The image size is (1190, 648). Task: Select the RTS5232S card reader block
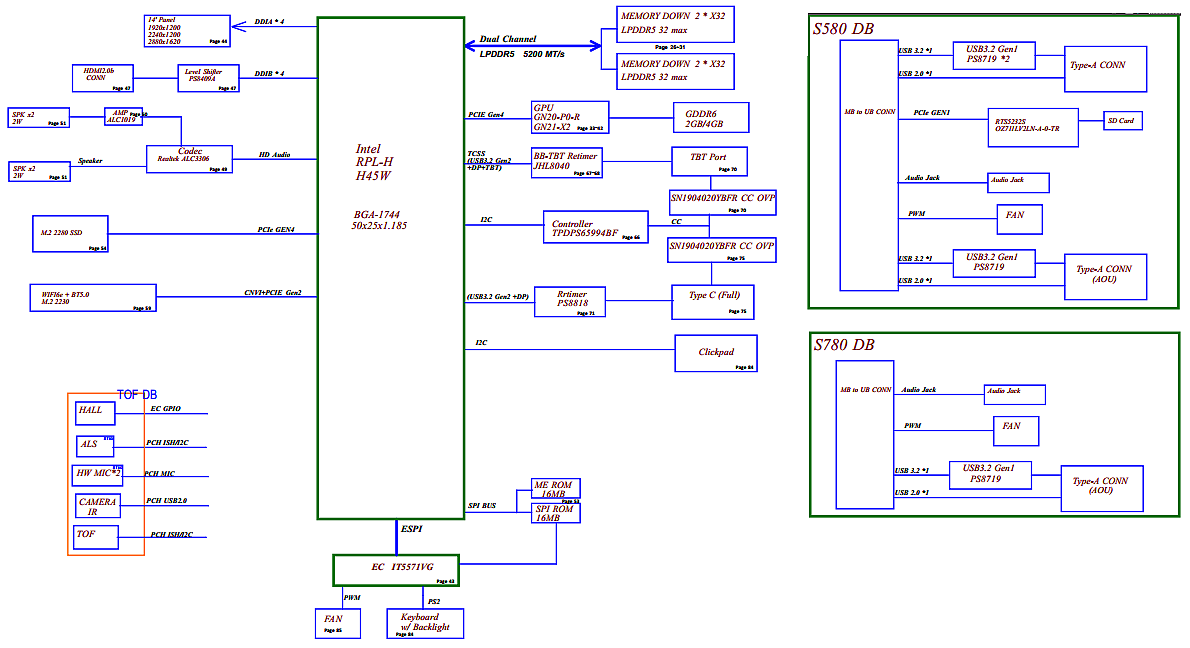pyautogui.click(x=1033, y=127)
